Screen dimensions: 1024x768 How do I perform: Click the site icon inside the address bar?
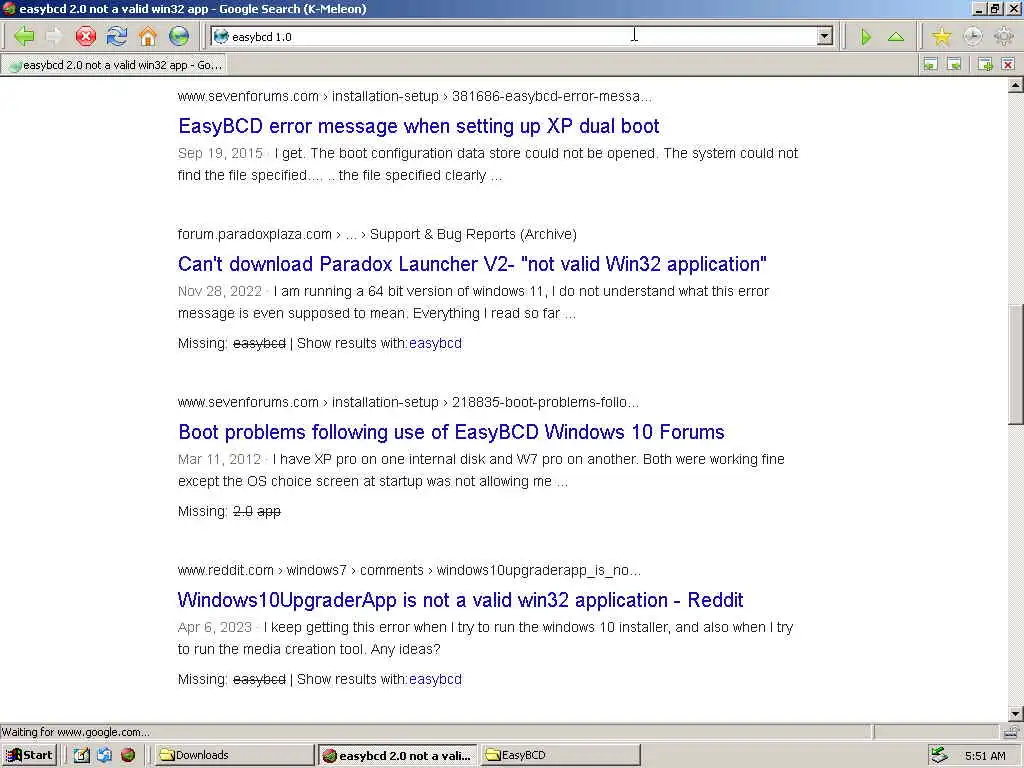click(221, 37)
